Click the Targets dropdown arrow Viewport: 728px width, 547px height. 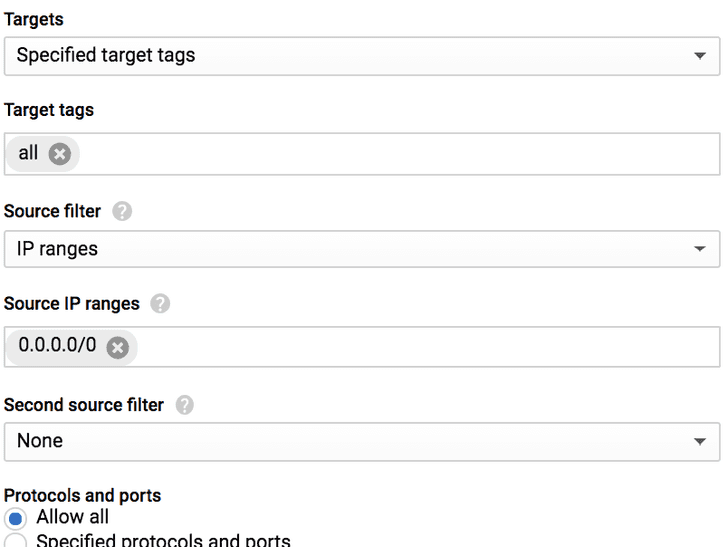tap(700, 56)
